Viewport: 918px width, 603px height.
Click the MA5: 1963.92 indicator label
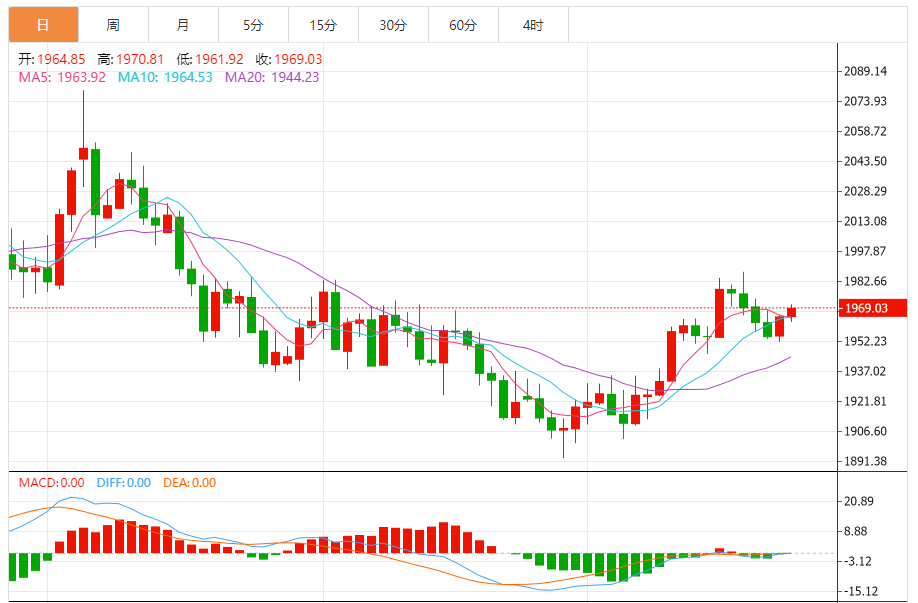click(x=62, y=77)
